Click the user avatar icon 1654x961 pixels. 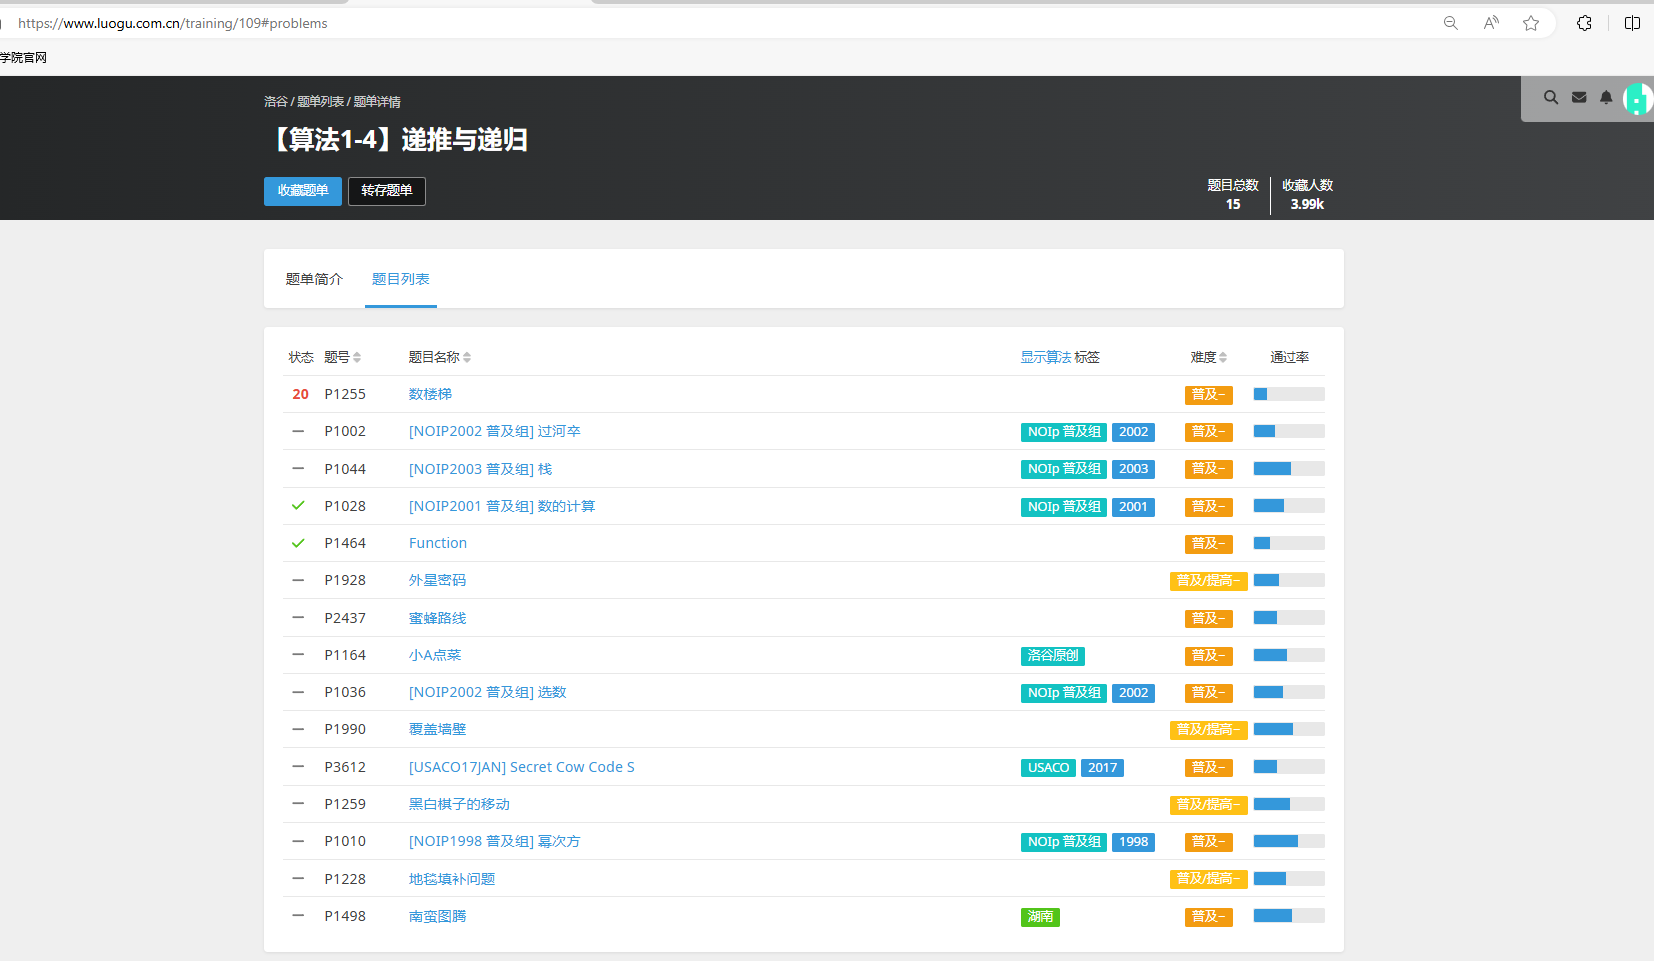pyautogui.click(x=1637, y=99)
